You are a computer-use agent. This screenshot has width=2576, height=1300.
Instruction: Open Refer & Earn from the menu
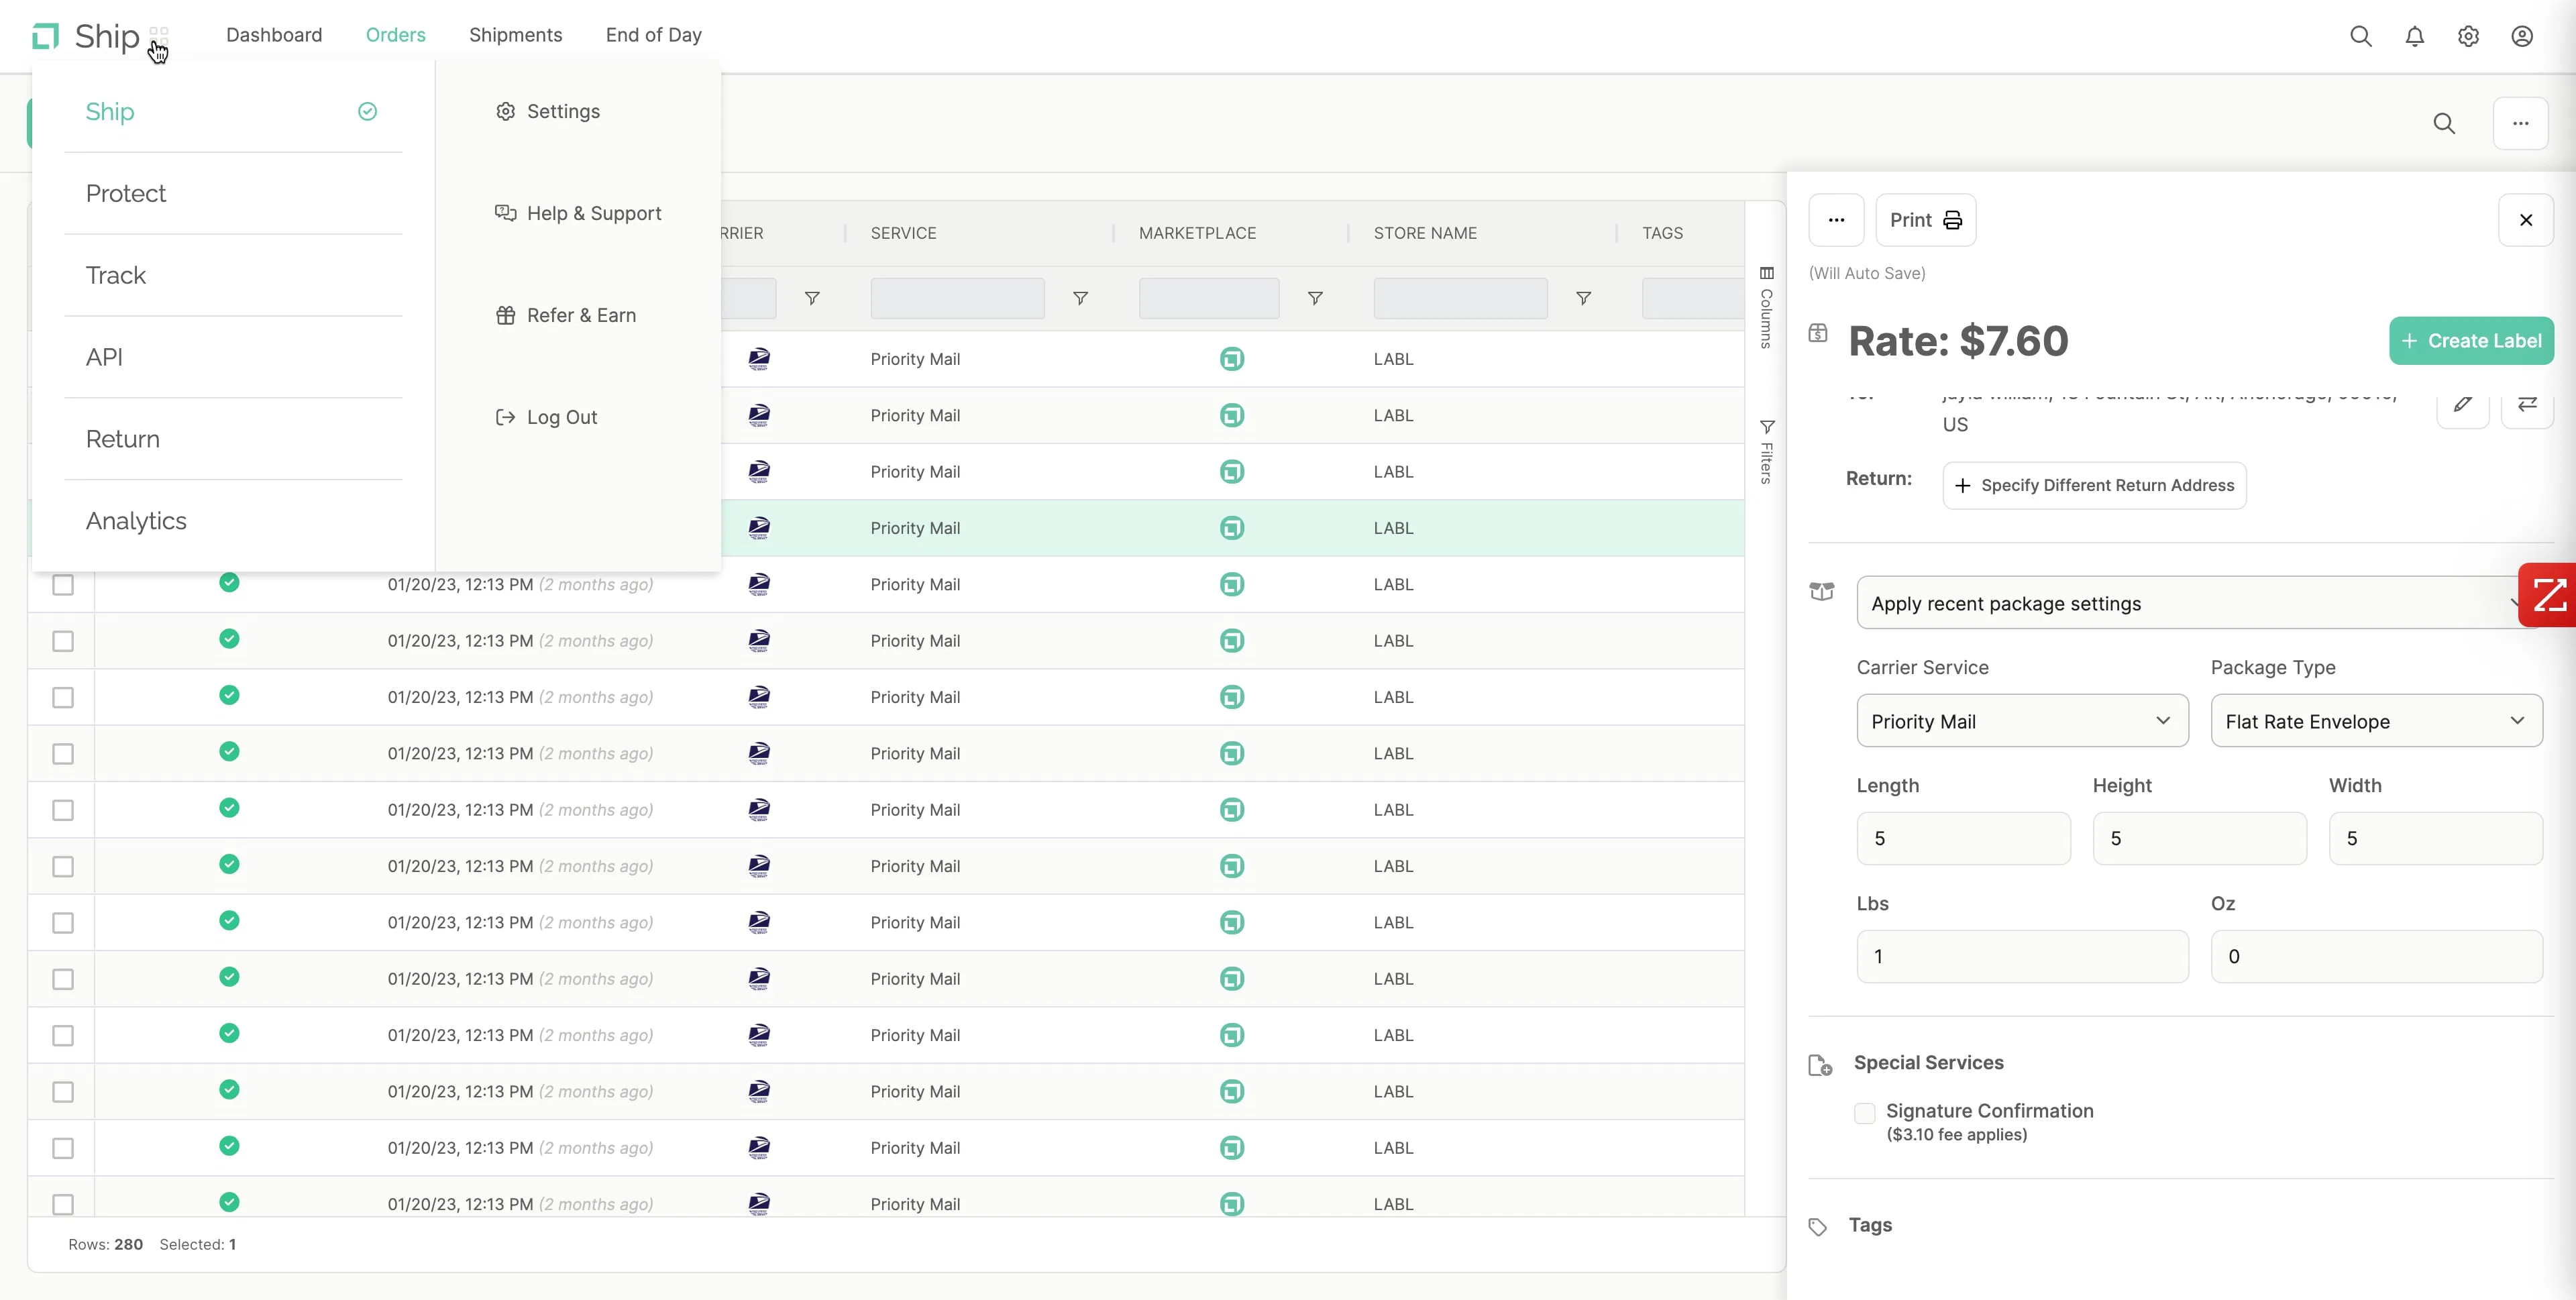566,315
